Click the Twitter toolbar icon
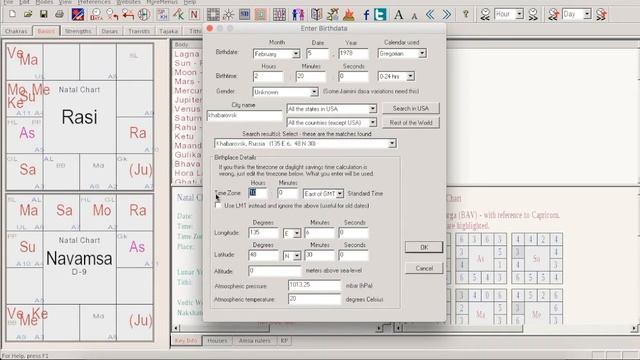Viewport: 640px width, 360px height. tap(380, 15)
